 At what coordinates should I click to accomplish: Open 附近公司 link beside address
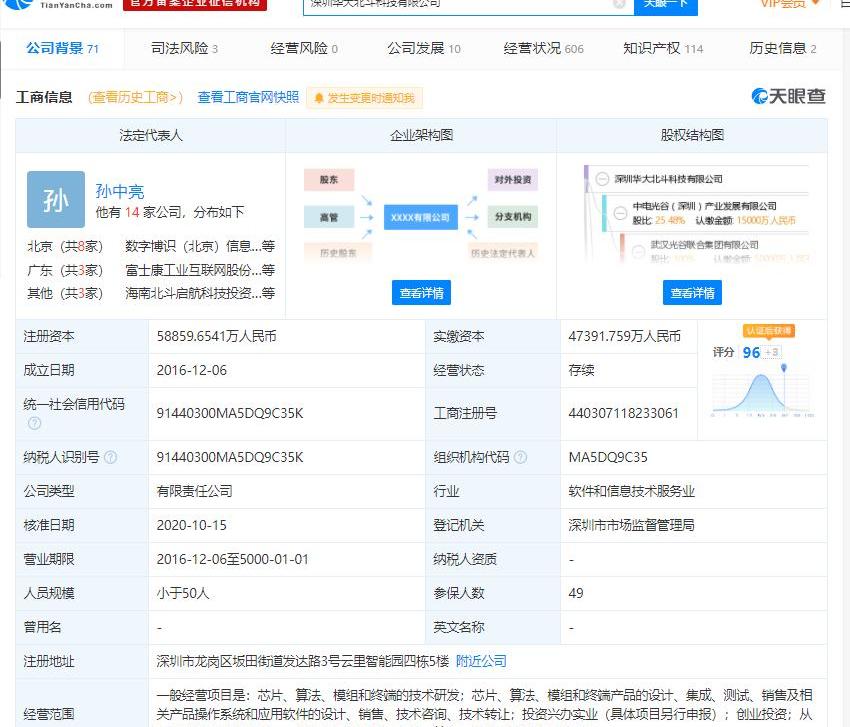pos(481,661)
